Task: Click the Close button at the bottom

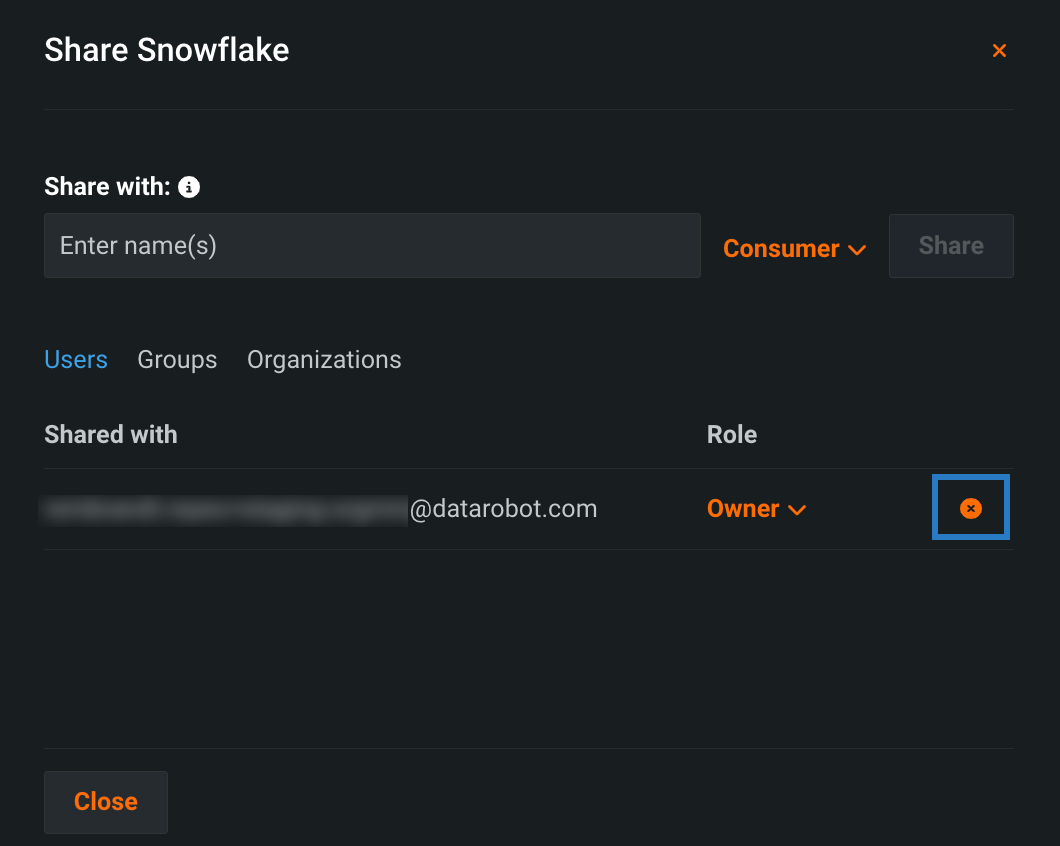Action: coord(106,802)
